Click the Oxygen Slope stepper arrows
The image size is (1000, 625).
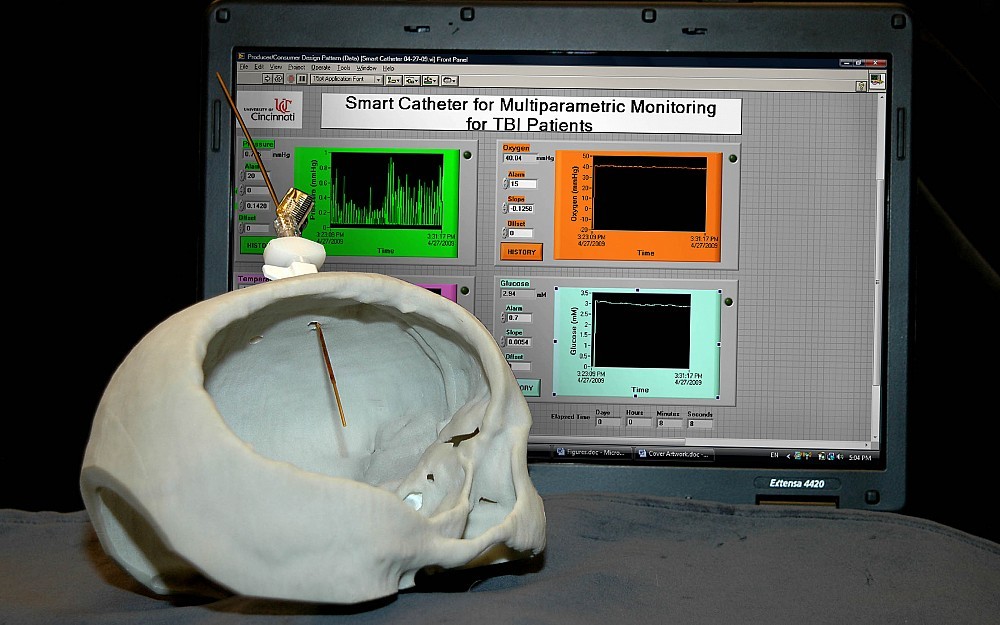point(505,209)
